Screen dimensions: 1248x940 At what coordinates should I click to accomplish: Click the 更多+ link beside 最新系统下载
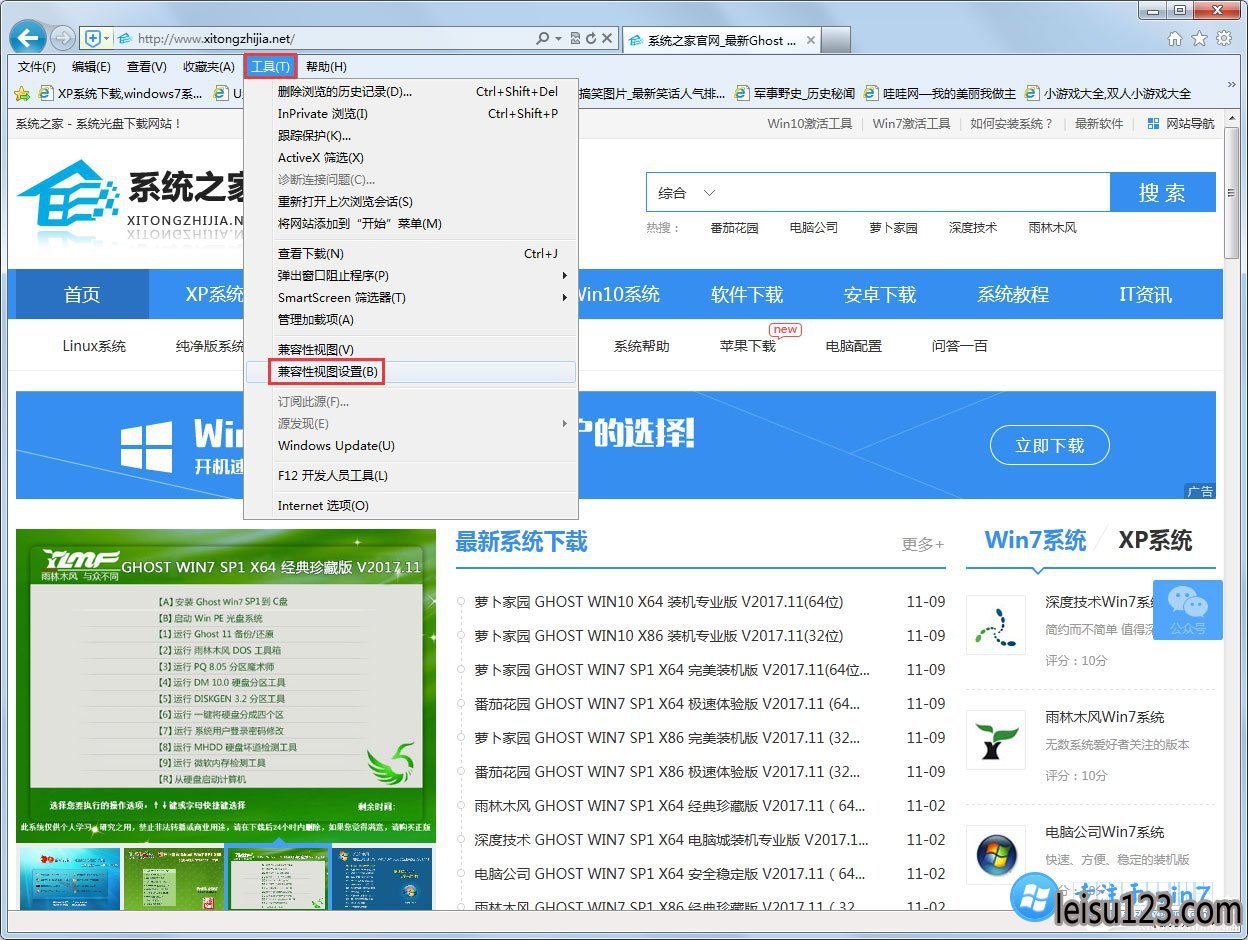[923, 544]
